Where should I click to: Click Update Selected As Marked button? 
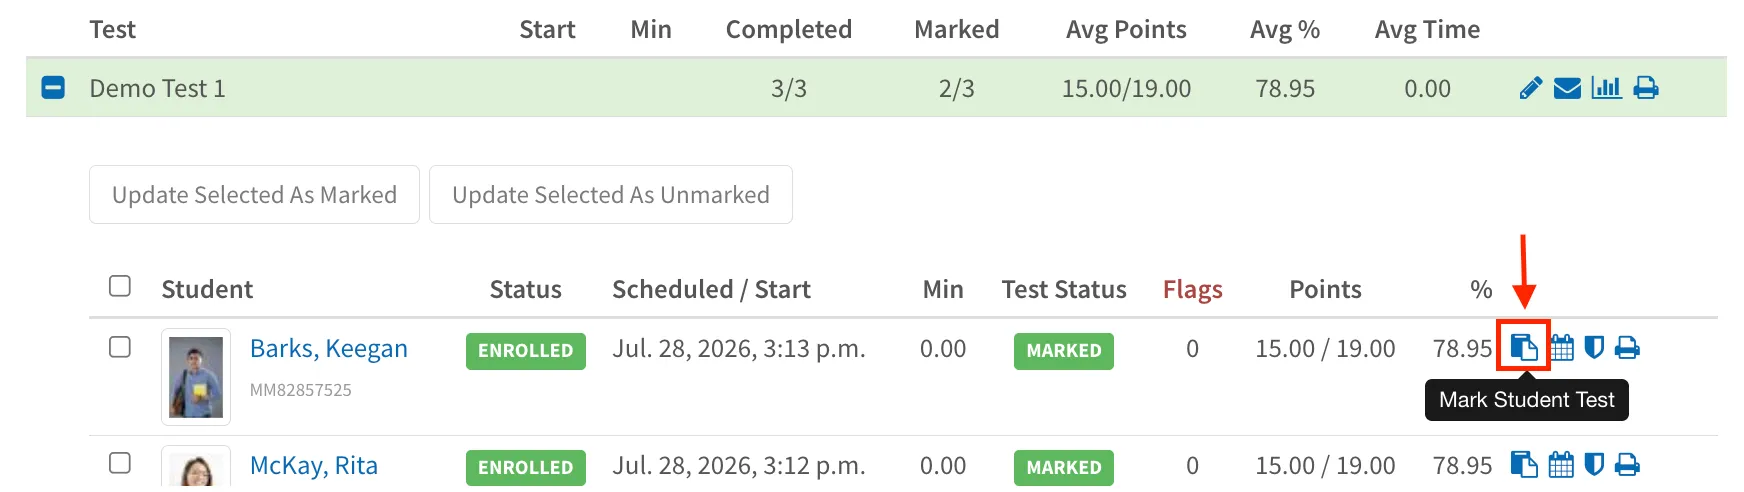[254, 194]
